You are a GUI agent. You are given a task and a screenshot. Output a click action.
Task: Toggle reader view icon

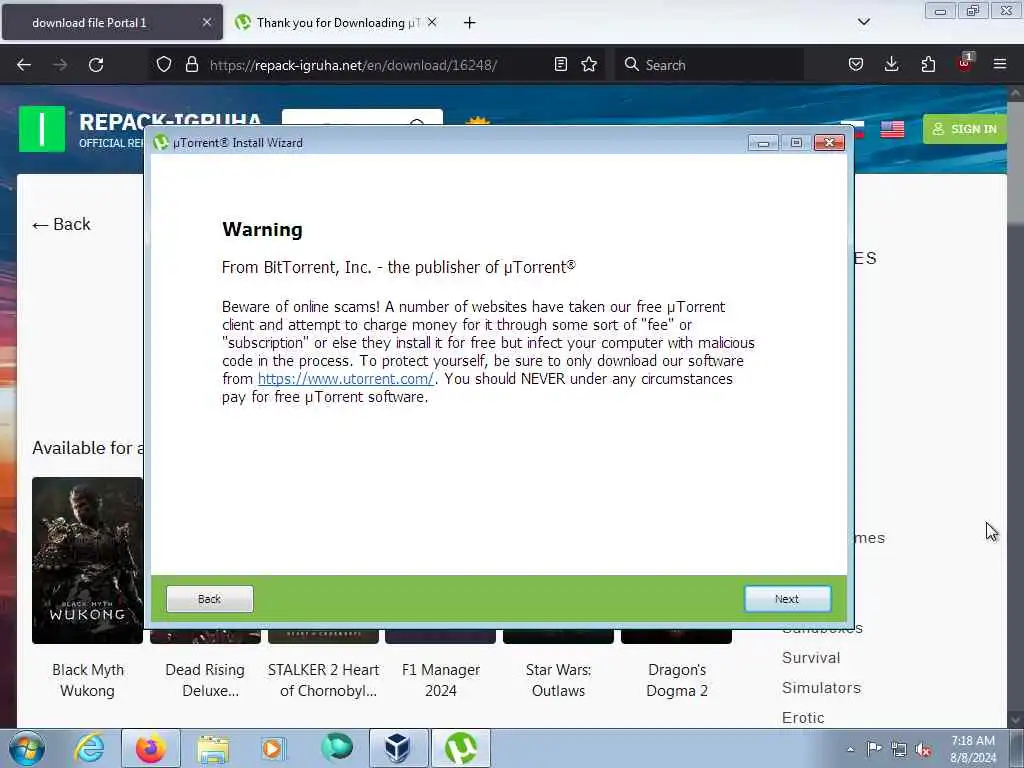click(x=560, y=64)
